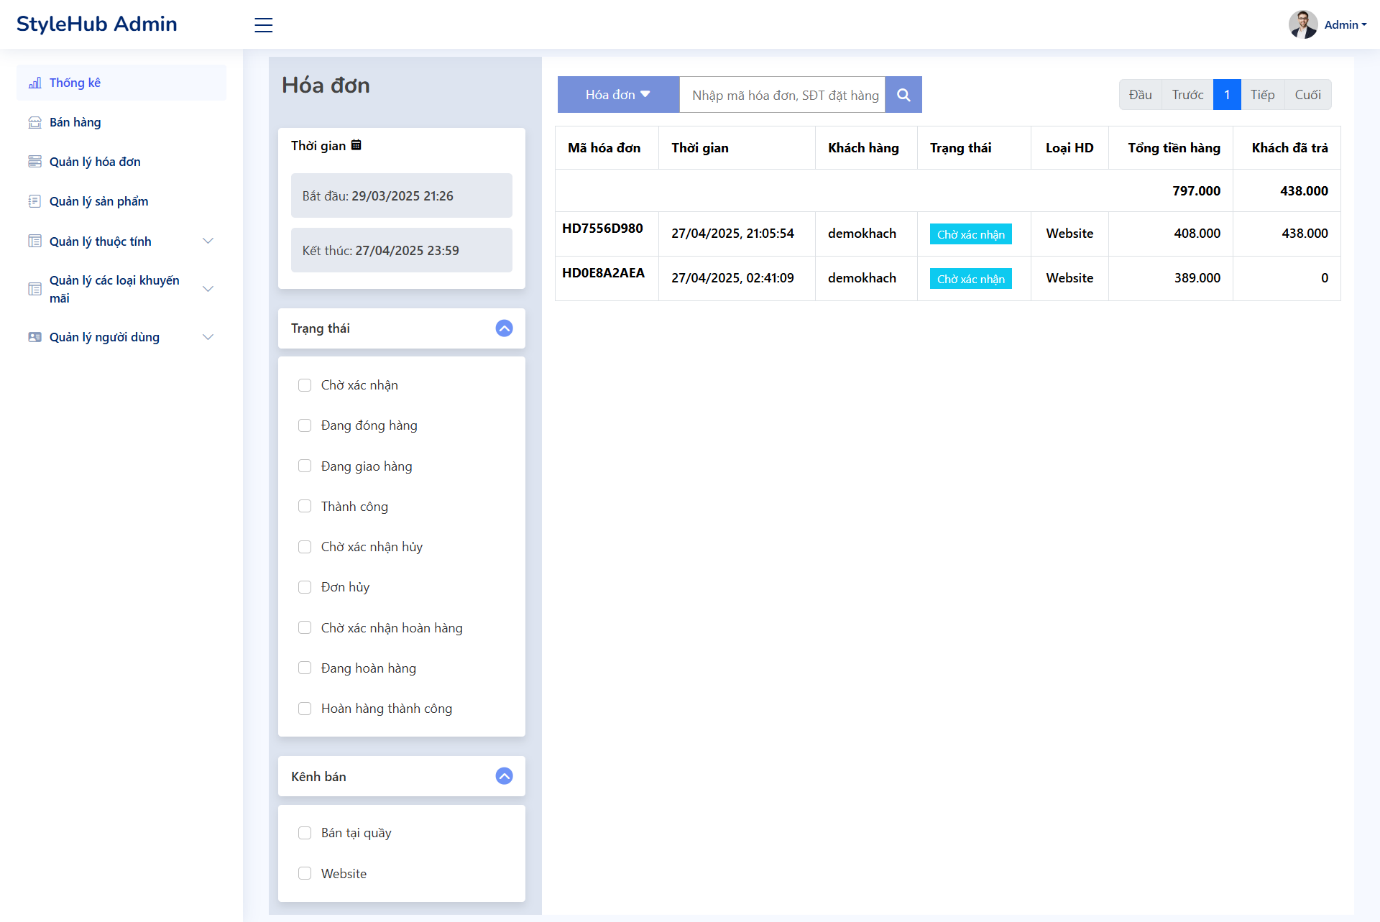This screenshot has width=1380, height=922.
Task: Collapse the Kênh bán filter panel
Action: (x=504, y=776)
